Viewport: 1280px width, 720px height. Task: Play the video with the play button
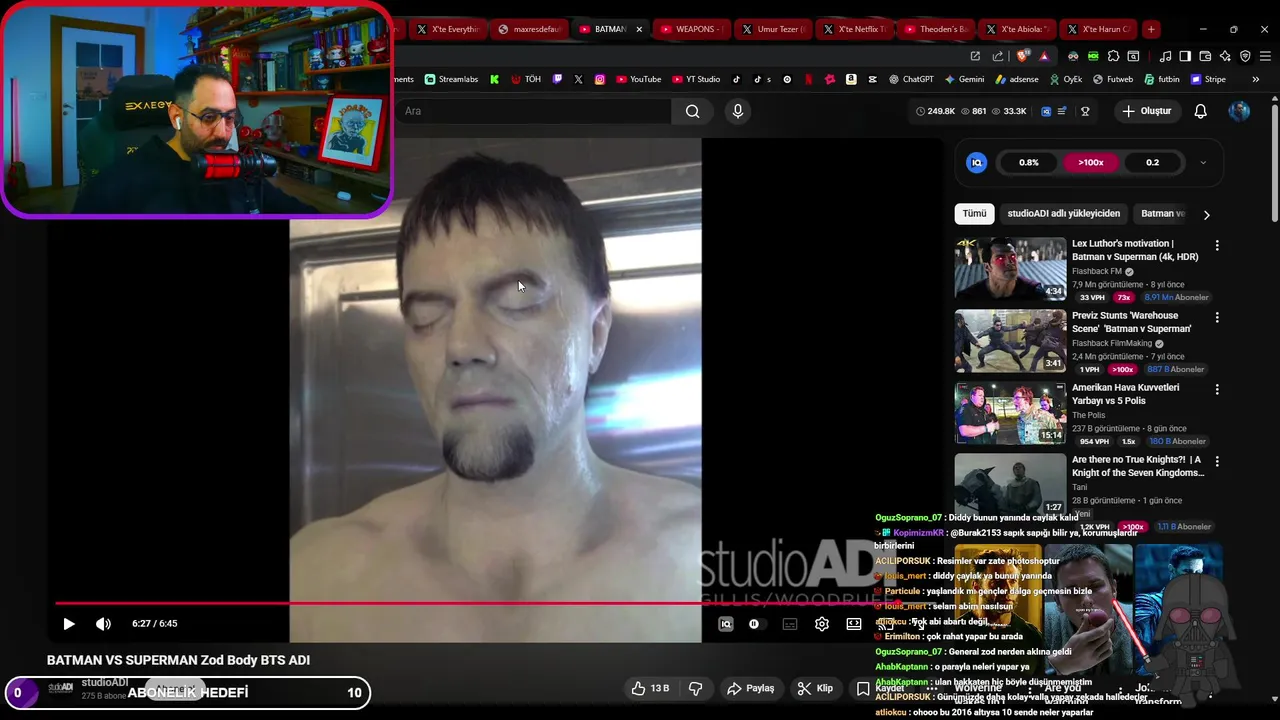point(68,624)
